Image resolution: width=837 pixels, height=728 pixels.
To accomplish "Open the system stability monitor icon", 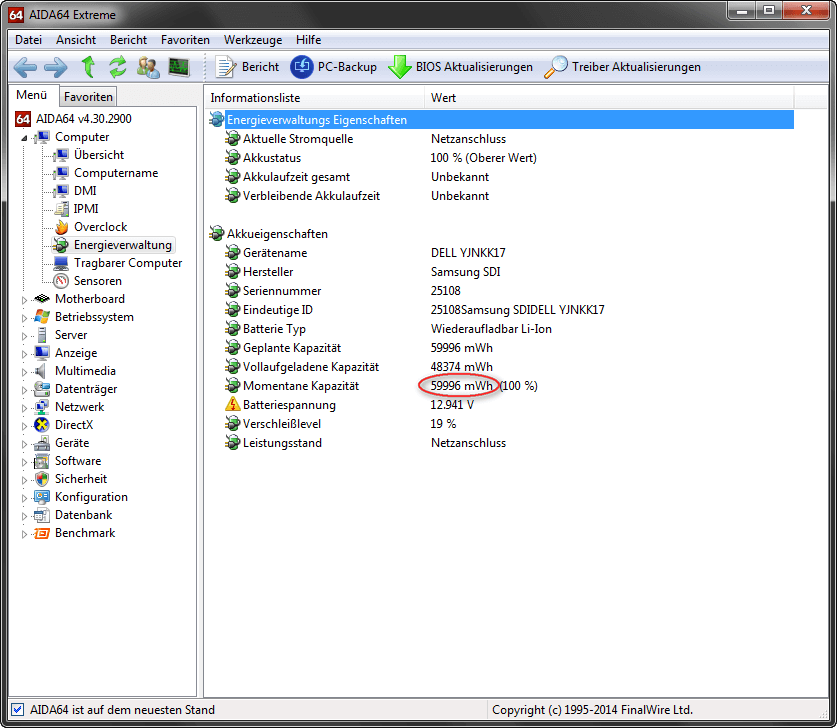I will coord(179,67).
